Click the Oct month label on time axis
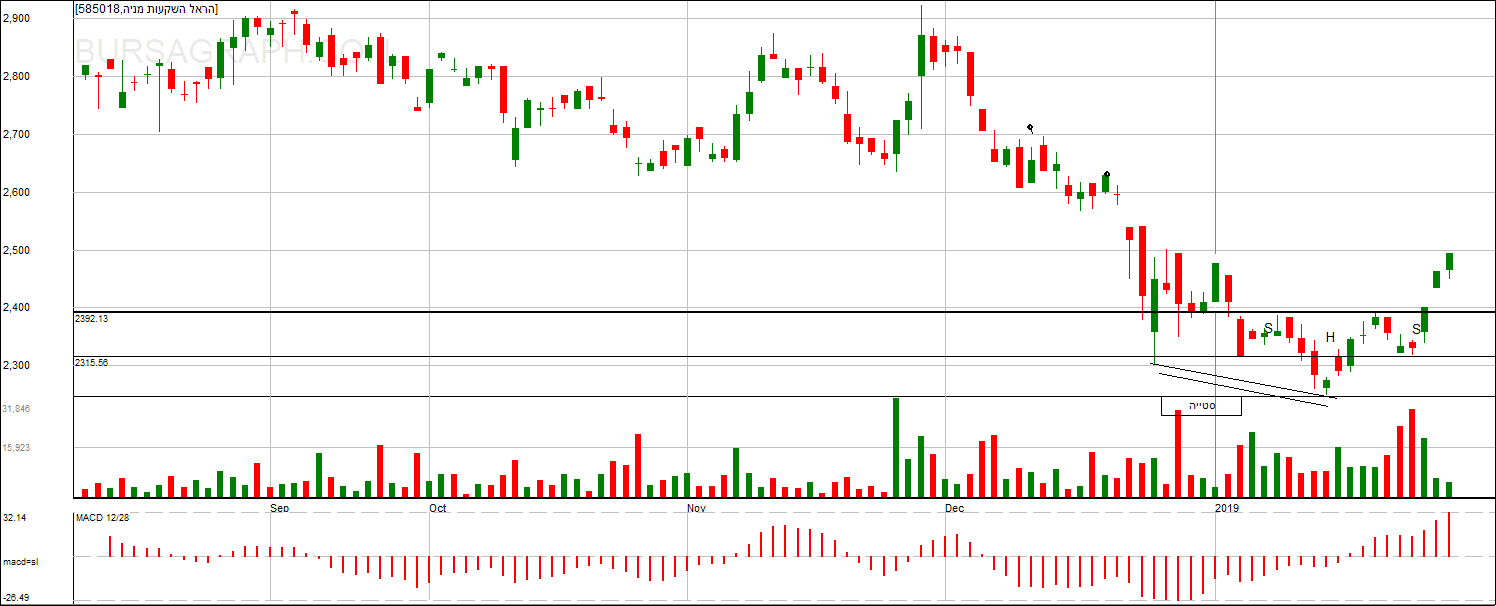 pyautogui.click(x=437, y=508)
